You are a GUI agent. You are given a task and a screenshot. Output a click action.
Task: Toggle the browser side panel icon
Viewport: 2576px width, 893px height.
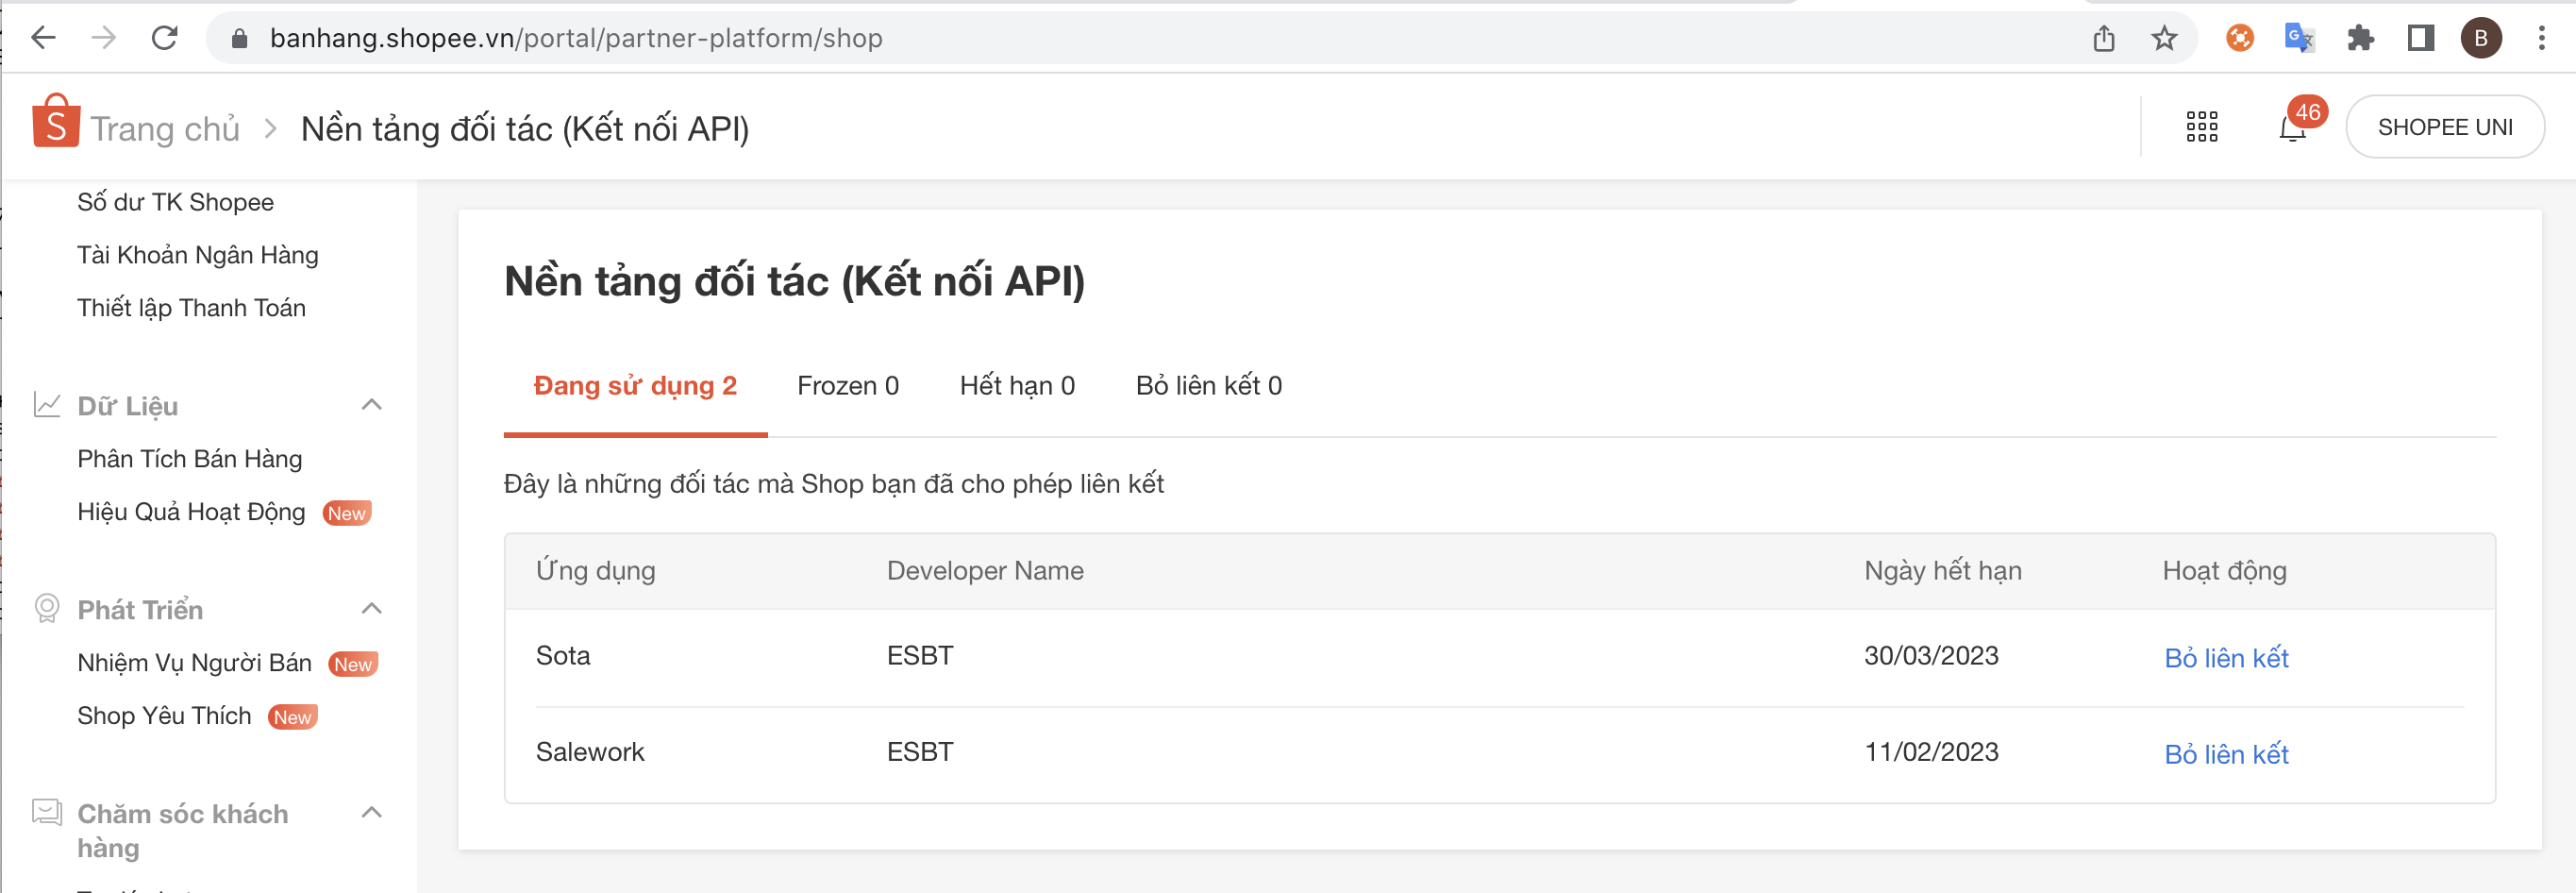2420,39
